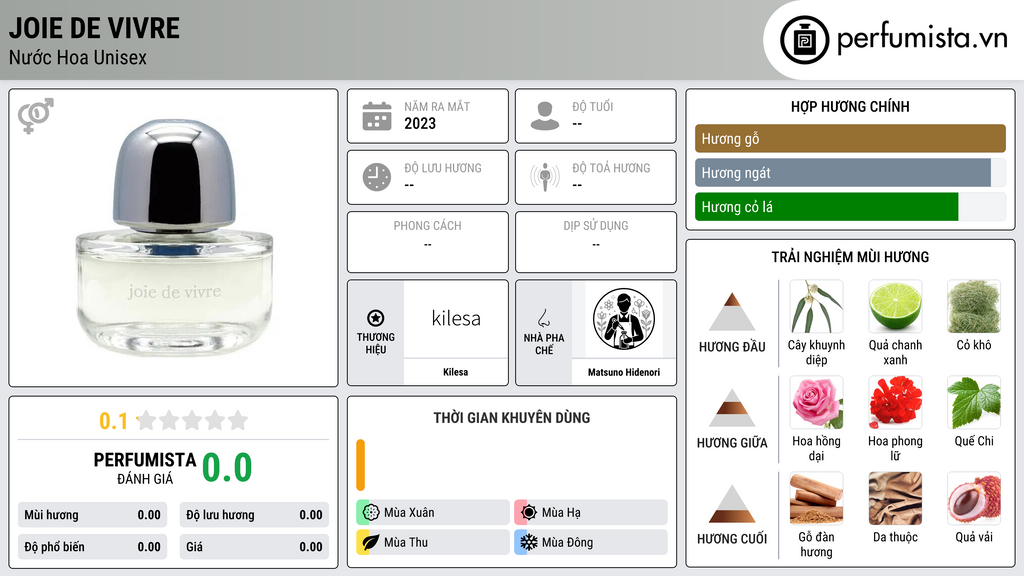The width and height of the screenshot is (1024, 576).
Task: Click the calendar icon for release year
Action: pyautogui.click(x=377, y=116)
